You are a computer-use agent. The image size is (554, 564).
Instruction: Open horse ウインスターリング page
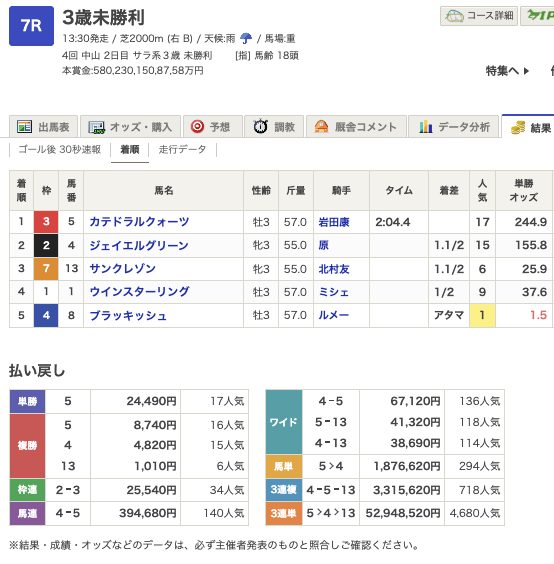coord(139,291)
